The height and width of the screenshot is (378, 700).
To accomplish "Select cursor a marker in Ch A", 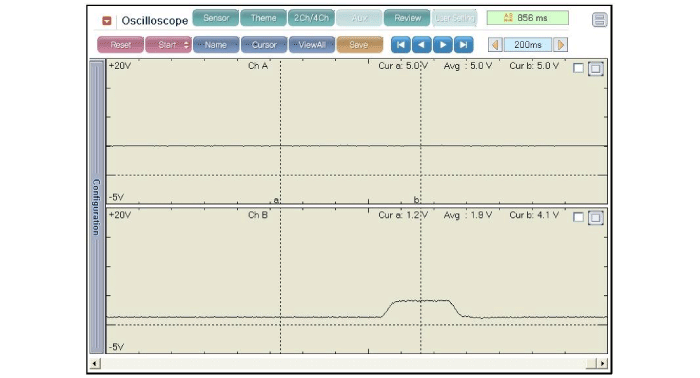I will pos(276,200).
